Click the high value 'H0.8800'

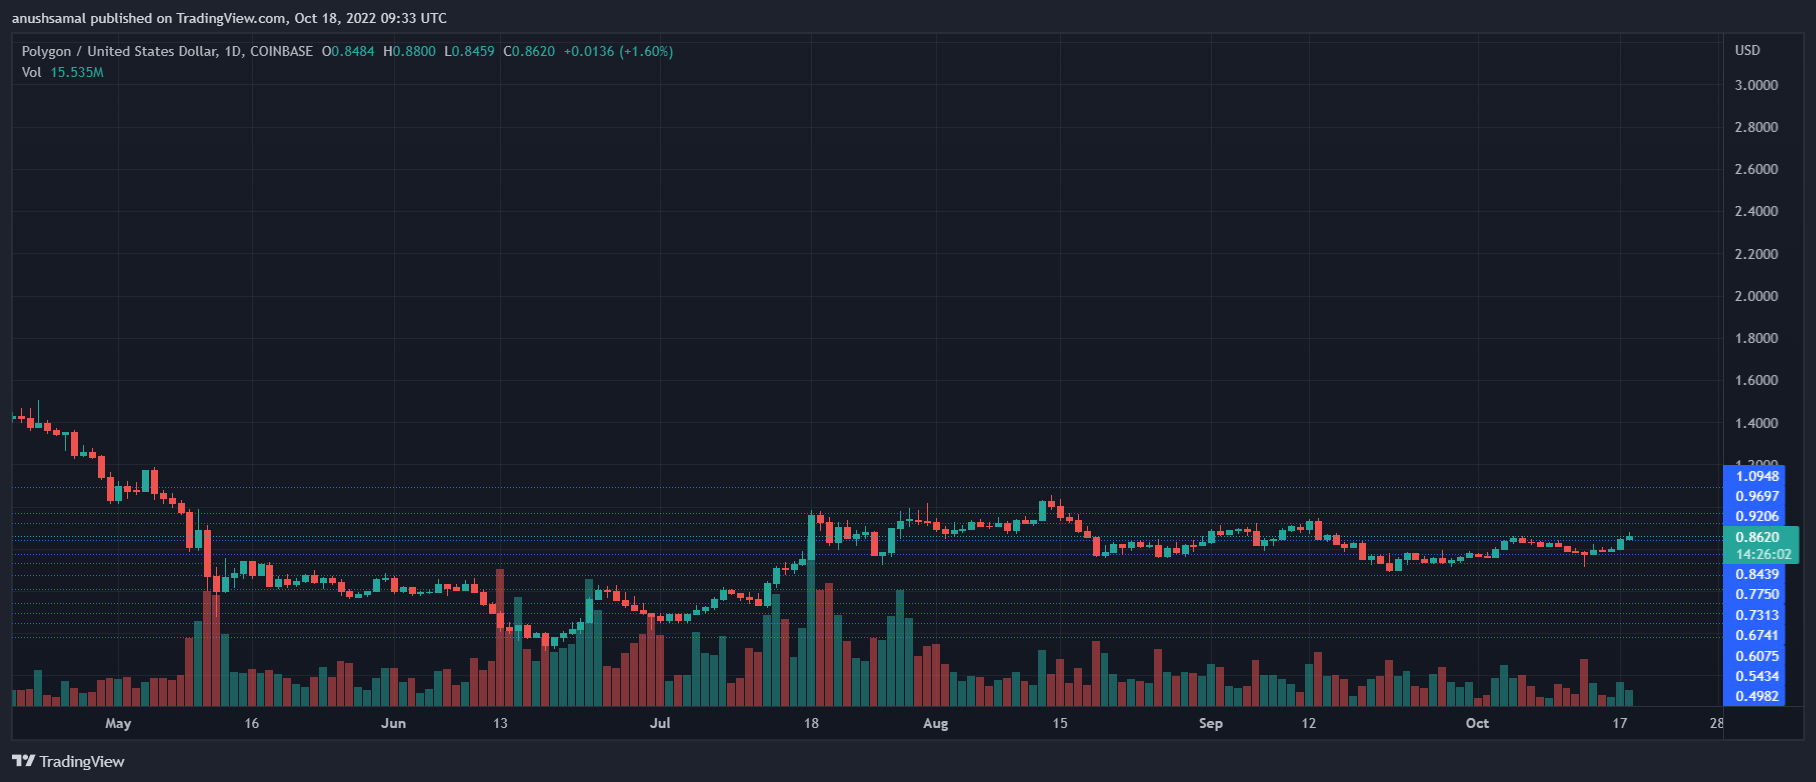[x=410, y=51]
